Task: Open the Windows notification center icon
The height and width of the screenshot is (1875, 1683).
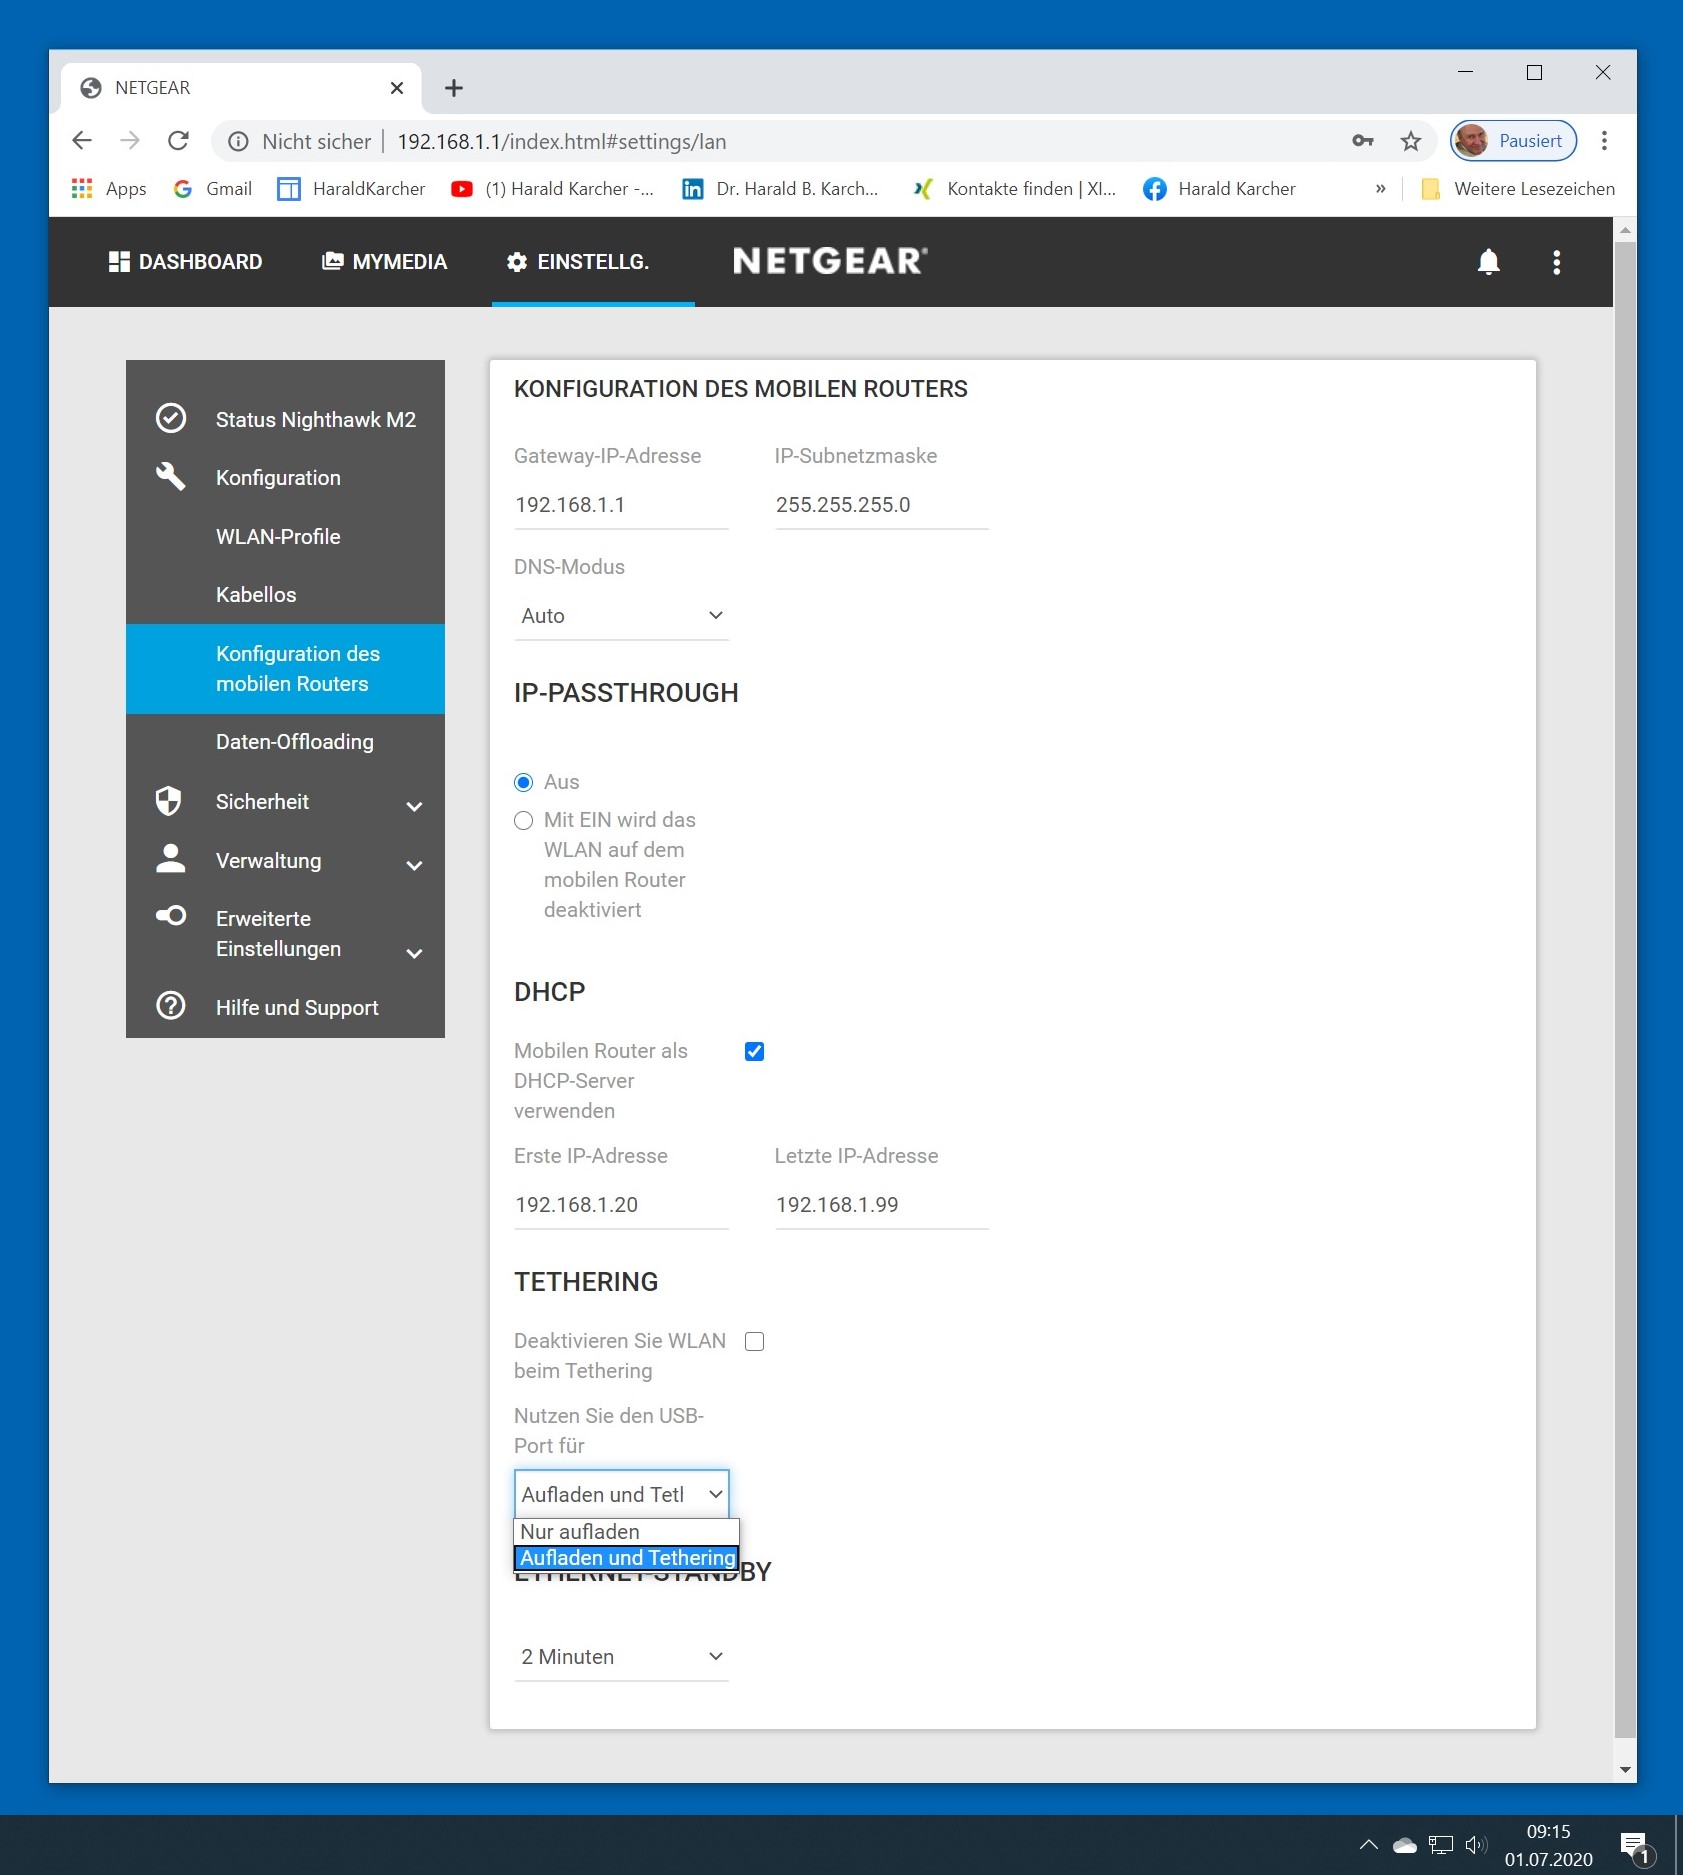Action: click(1636, 1848)
